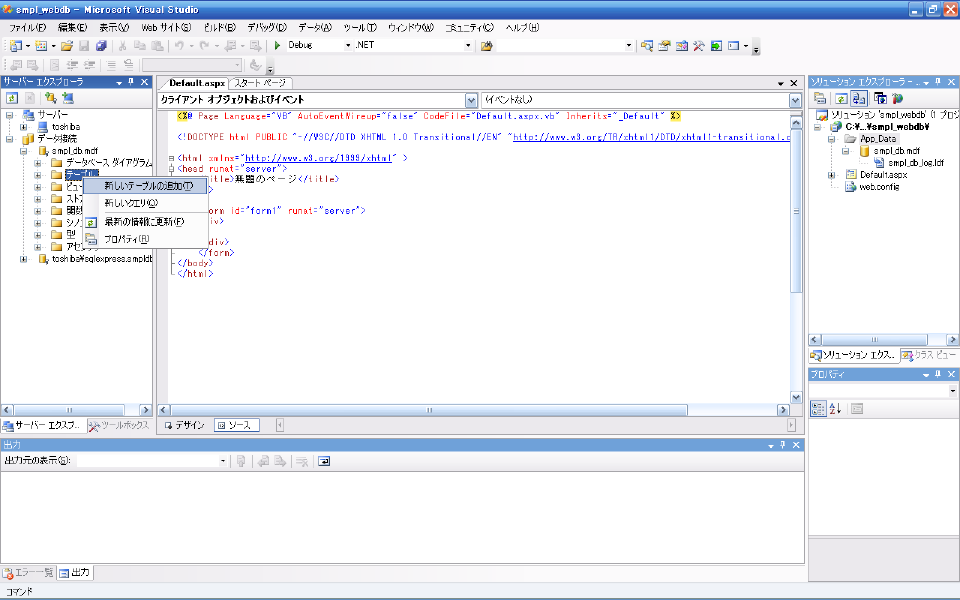The width and height of the screenshot is (960, 600).
Task: Select web.config in Solution Explorer
Action: coord(879,187)
